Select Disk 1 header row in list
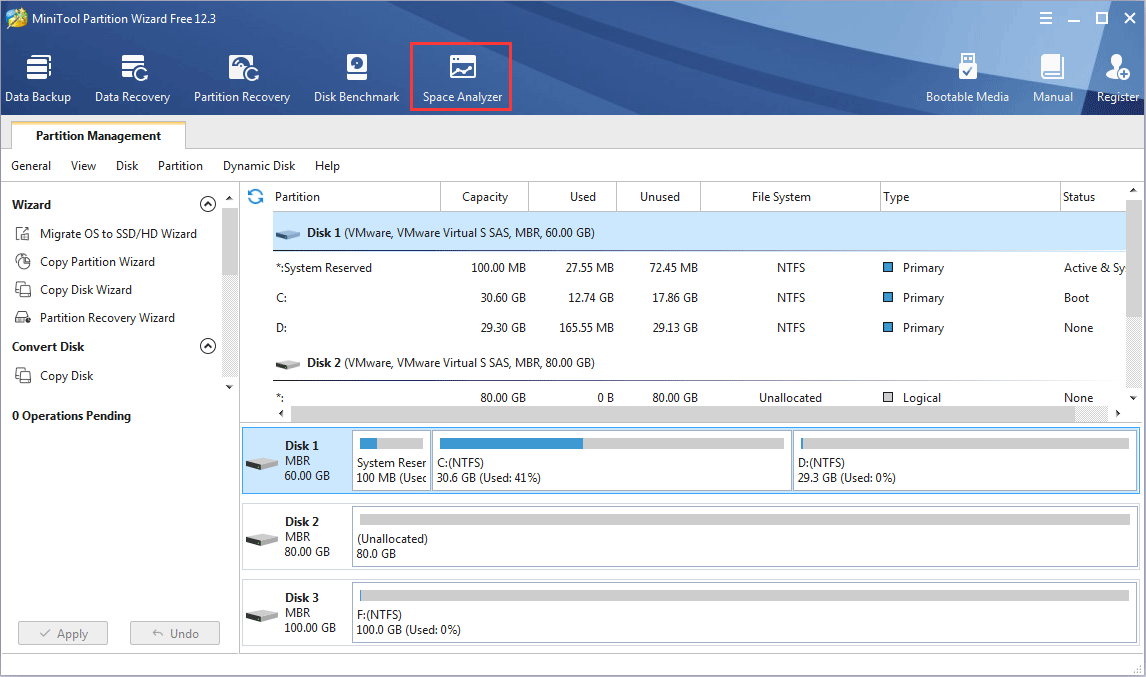The width and height of the screenshot is (1146, 677). [x=699, y=232]
